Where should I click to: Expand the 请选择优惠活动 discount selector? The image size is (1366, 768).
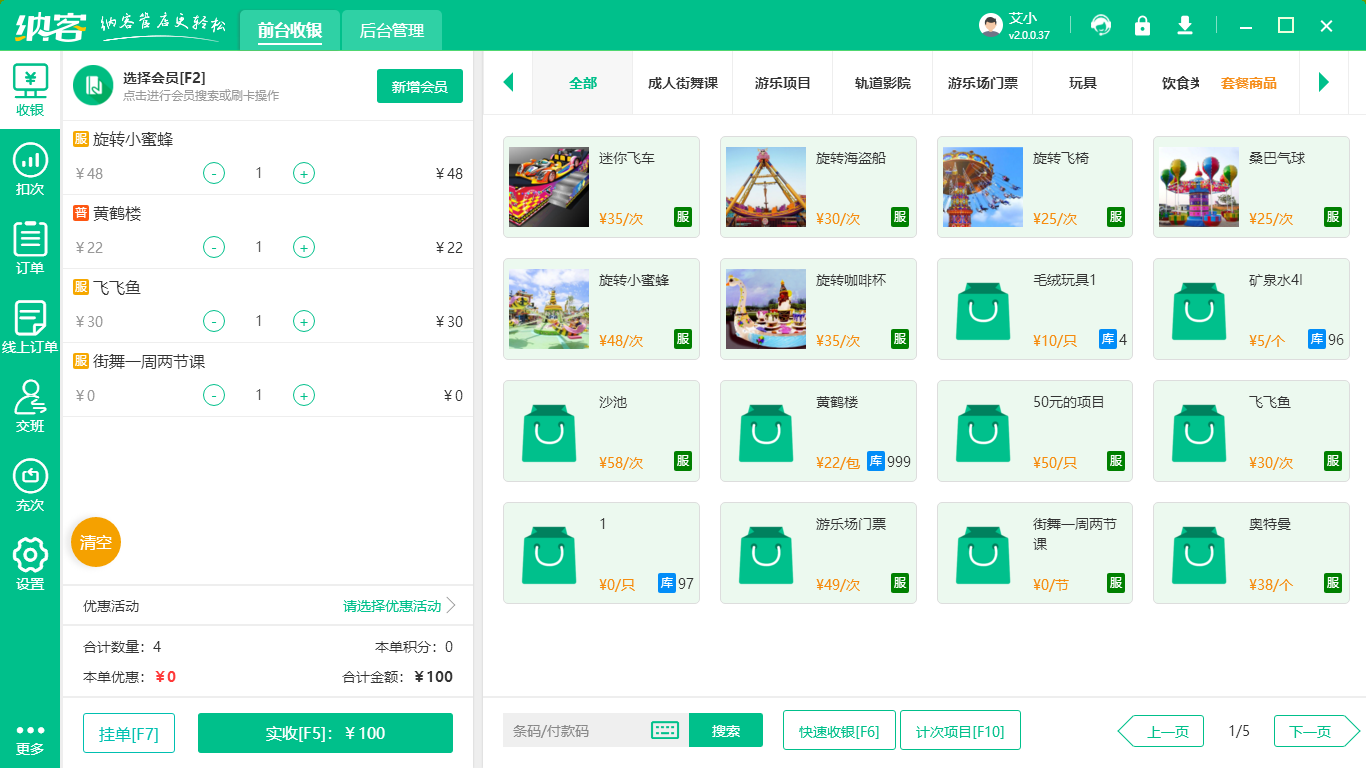pos(391,604)
